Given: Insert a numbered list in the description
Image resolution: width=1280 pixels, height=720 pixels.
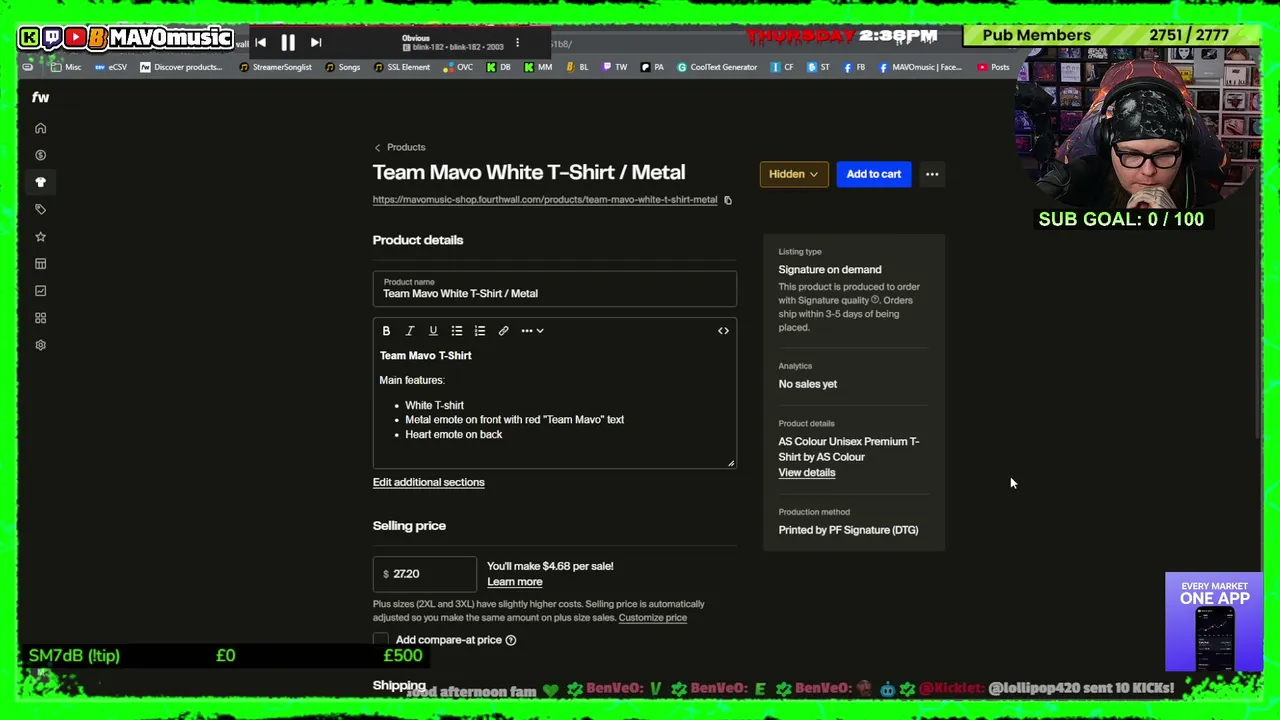Looking at the screenshot, I should pyautogui.click(x=480, y=331).
